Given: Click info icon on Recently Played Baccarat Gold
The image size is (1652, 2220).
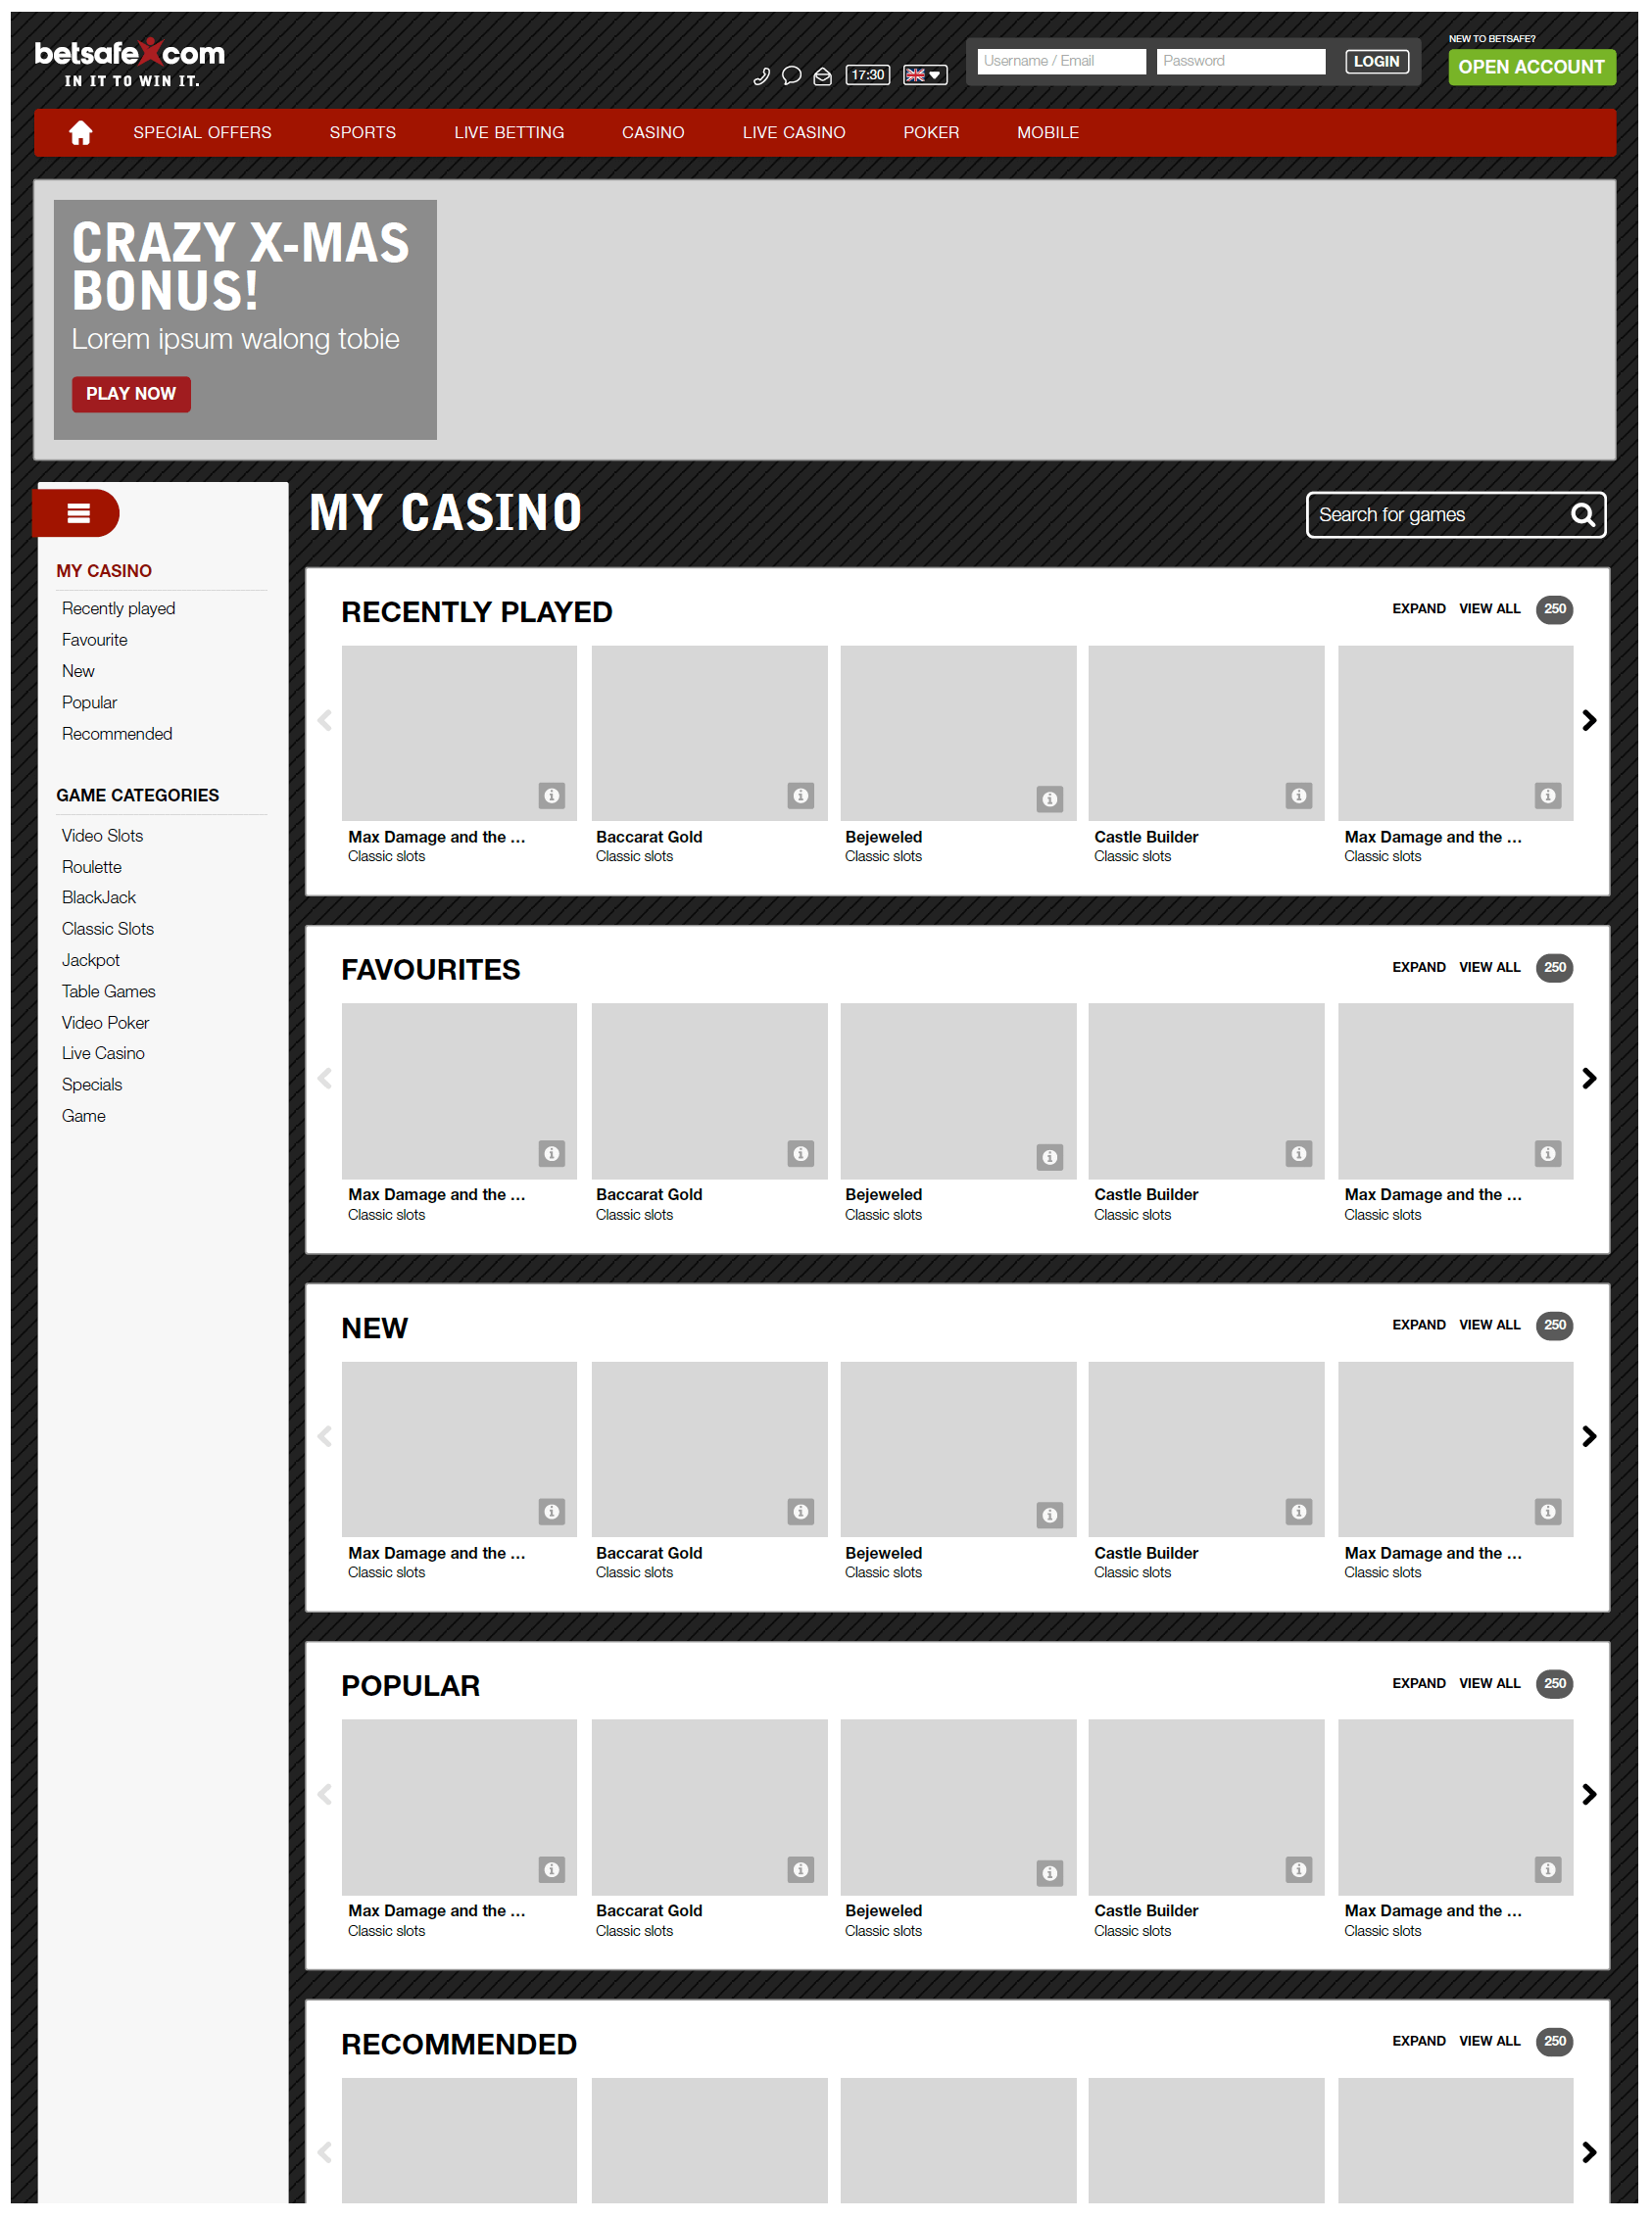Looking at the screenshot, I should click(801, 797).
